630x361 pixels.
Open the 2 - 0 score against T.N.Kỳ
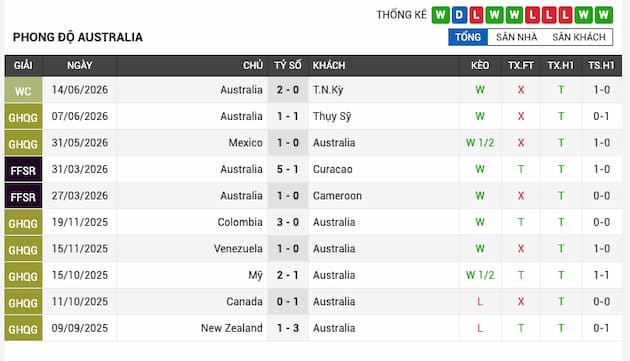(x=288, y=90)
